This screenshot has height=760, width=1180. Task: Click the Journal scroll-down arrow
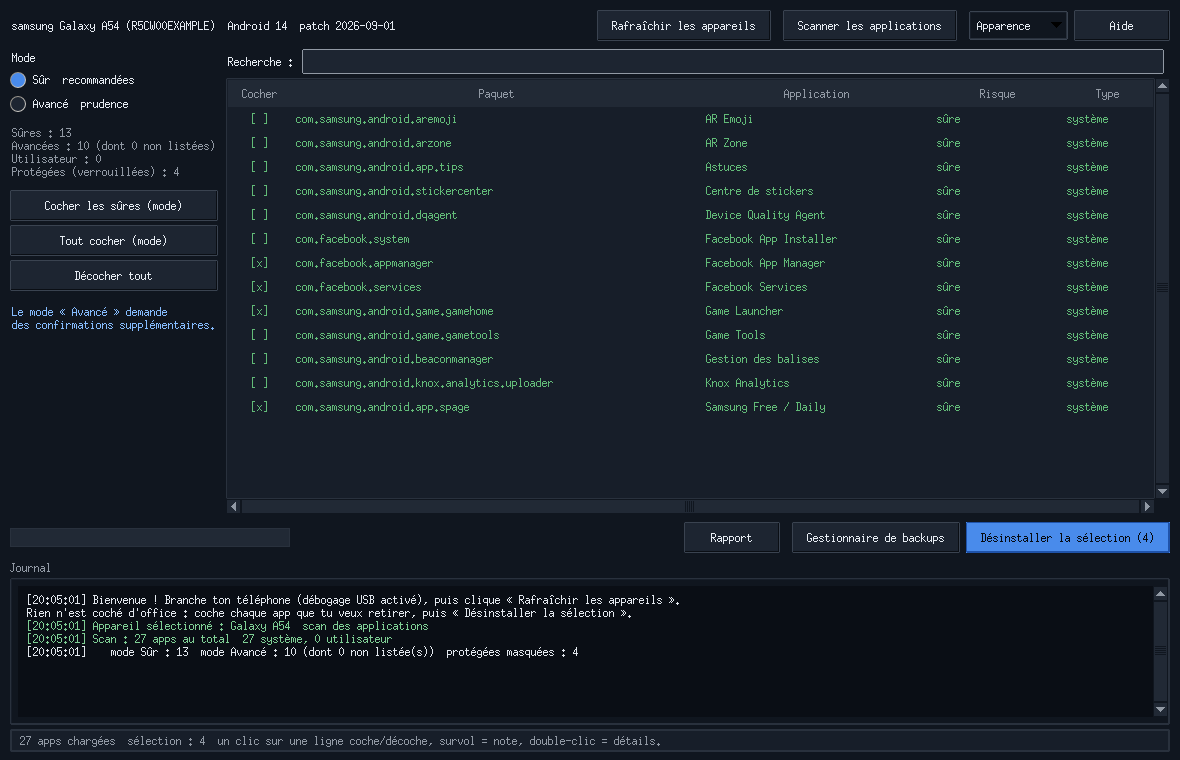(1160, 710)
